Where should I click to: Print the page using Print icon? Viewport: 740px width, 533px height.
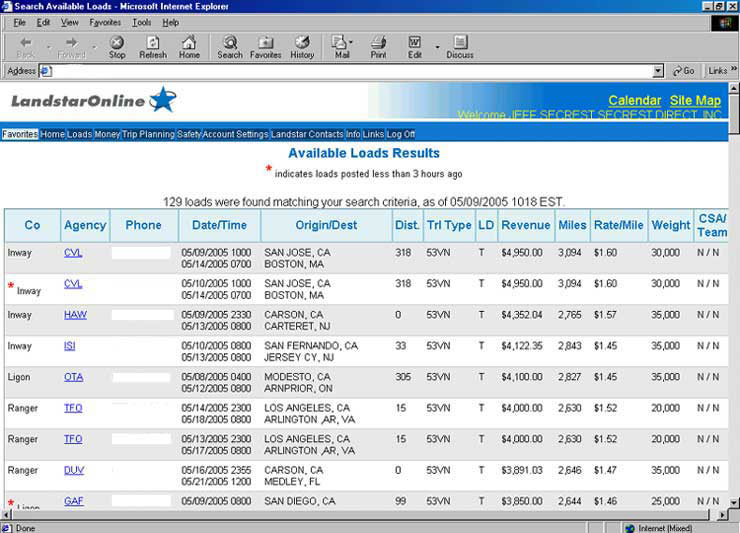pyautogui.click(x=378, y=46)
